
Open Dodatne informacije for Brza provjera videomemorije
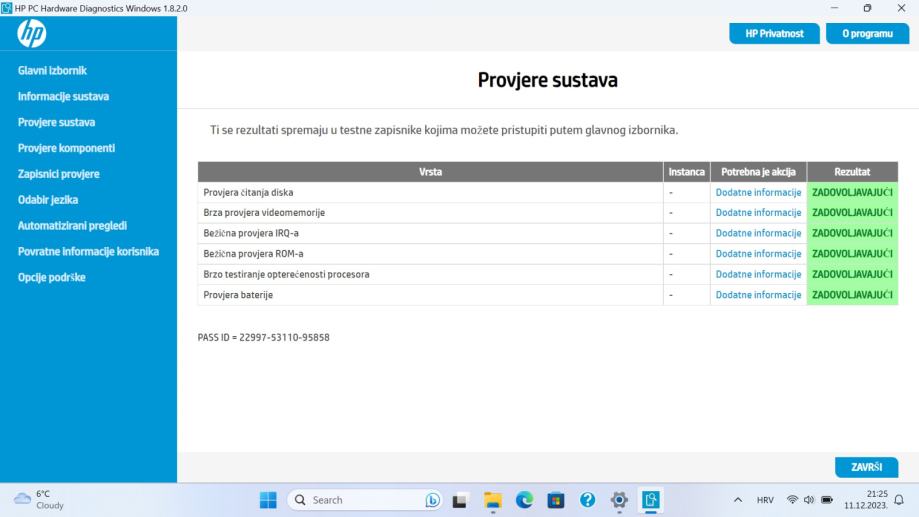[758, 212]
